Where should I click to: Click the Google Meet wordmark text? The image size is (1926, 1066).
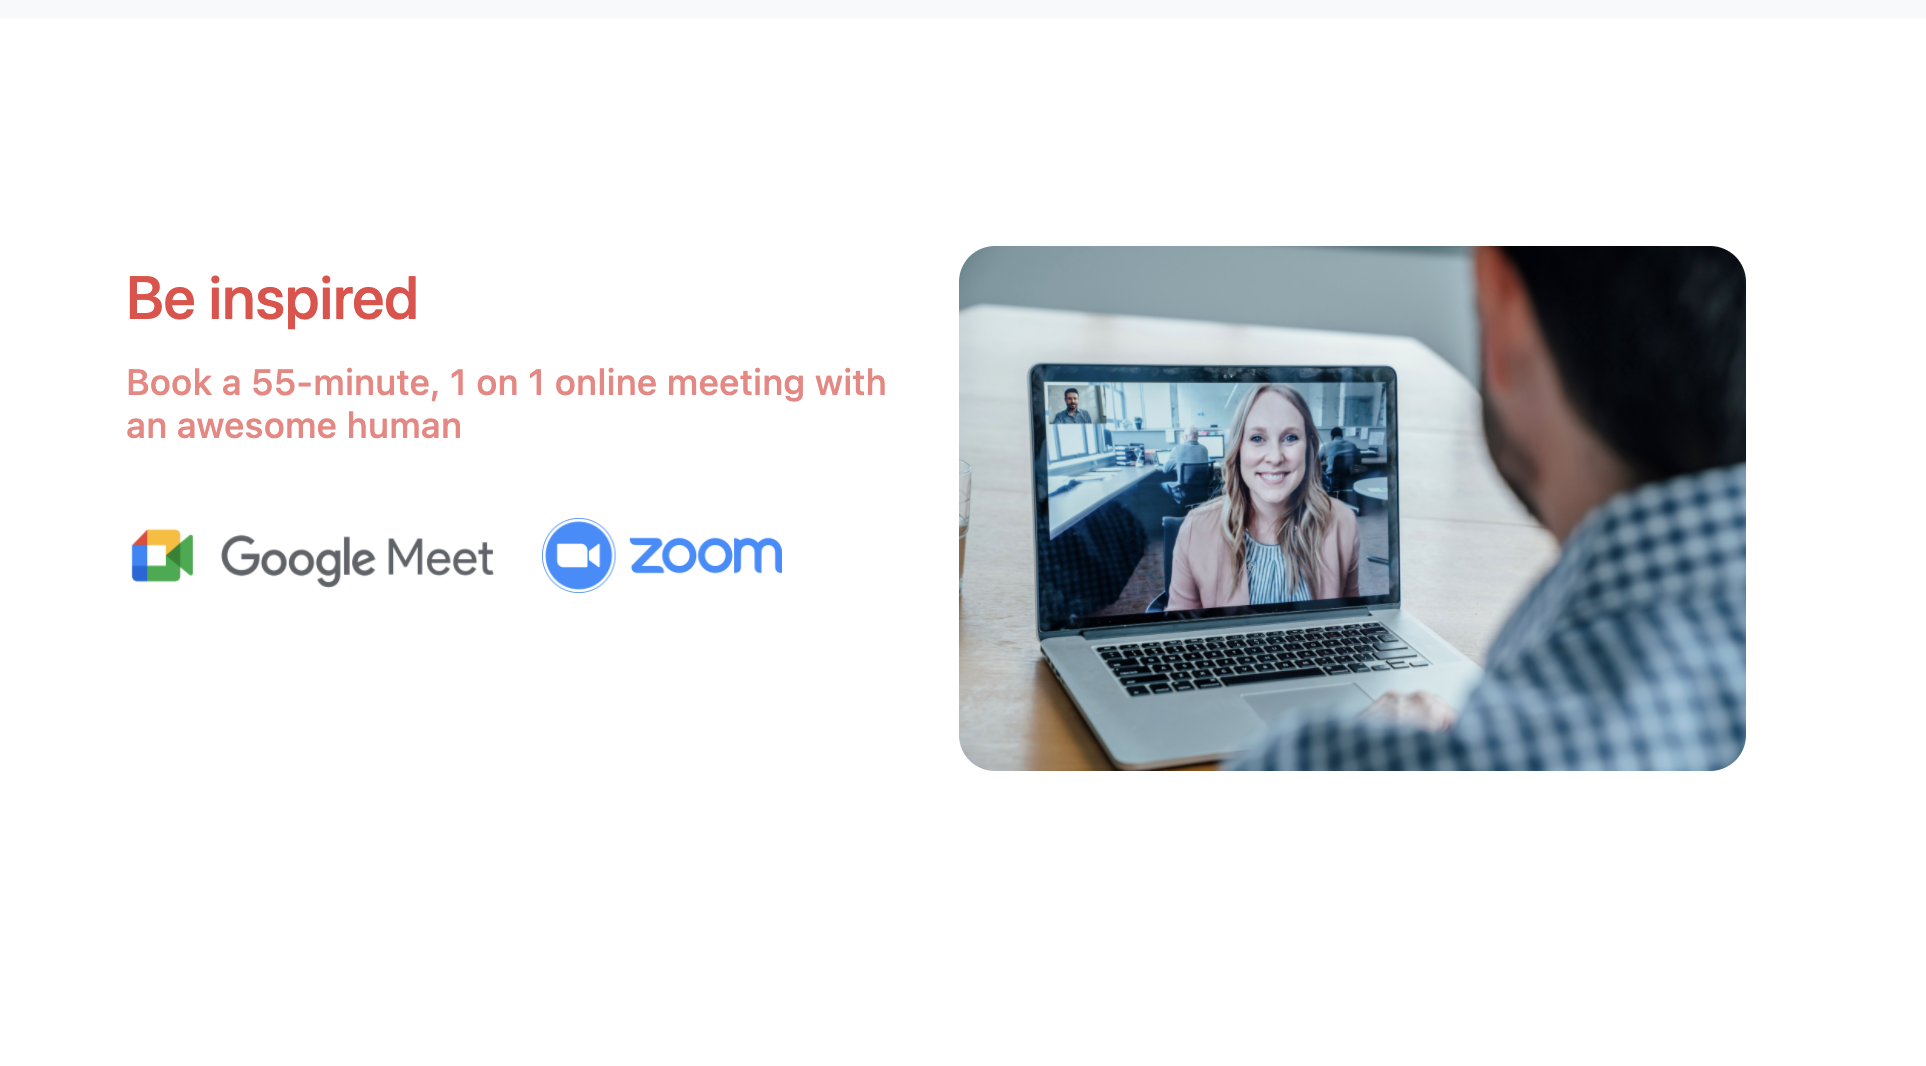pos(357,558)
